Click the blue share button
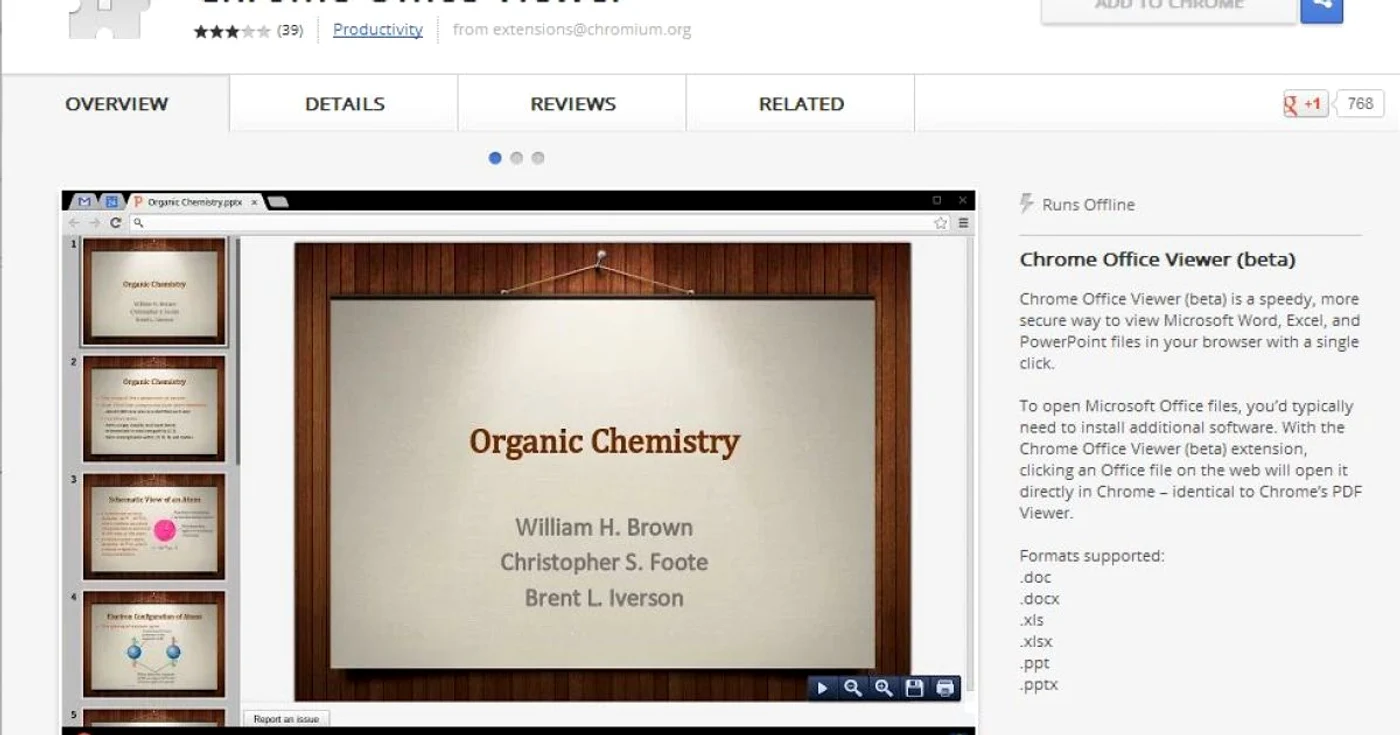The width and height of the screenshot is (1400, 735). coord(1321,8)
